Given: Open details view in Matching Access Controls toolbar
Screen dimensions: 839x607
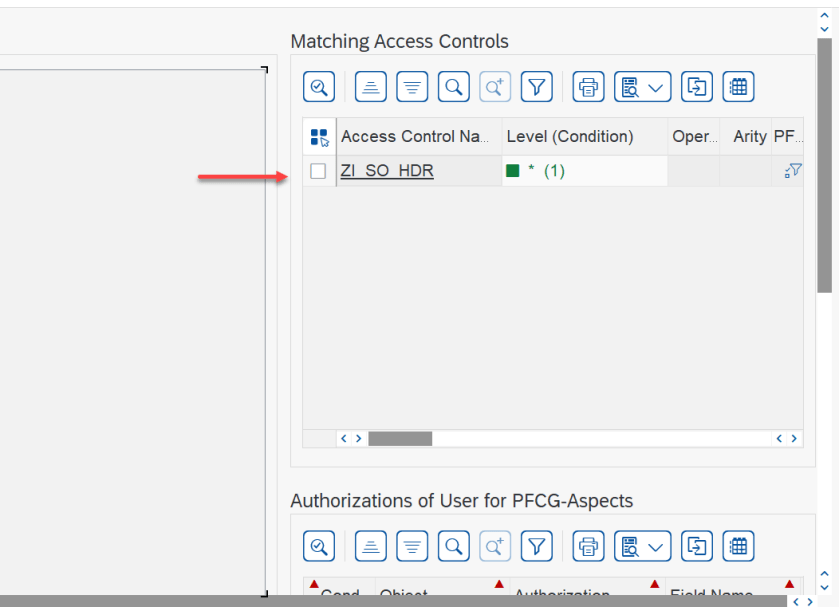Looking at the screenshot, I should [x=319, y=86].
